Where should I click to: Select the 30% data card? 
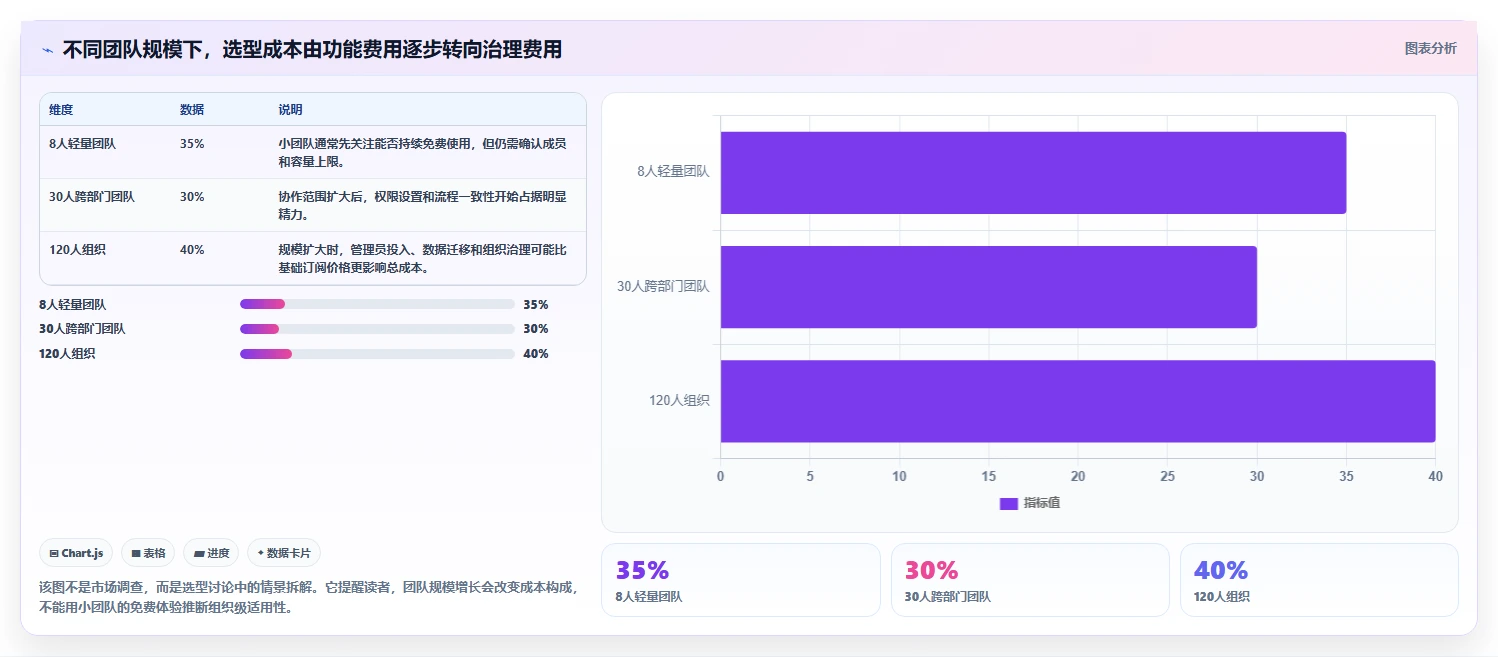point(1030,580)
